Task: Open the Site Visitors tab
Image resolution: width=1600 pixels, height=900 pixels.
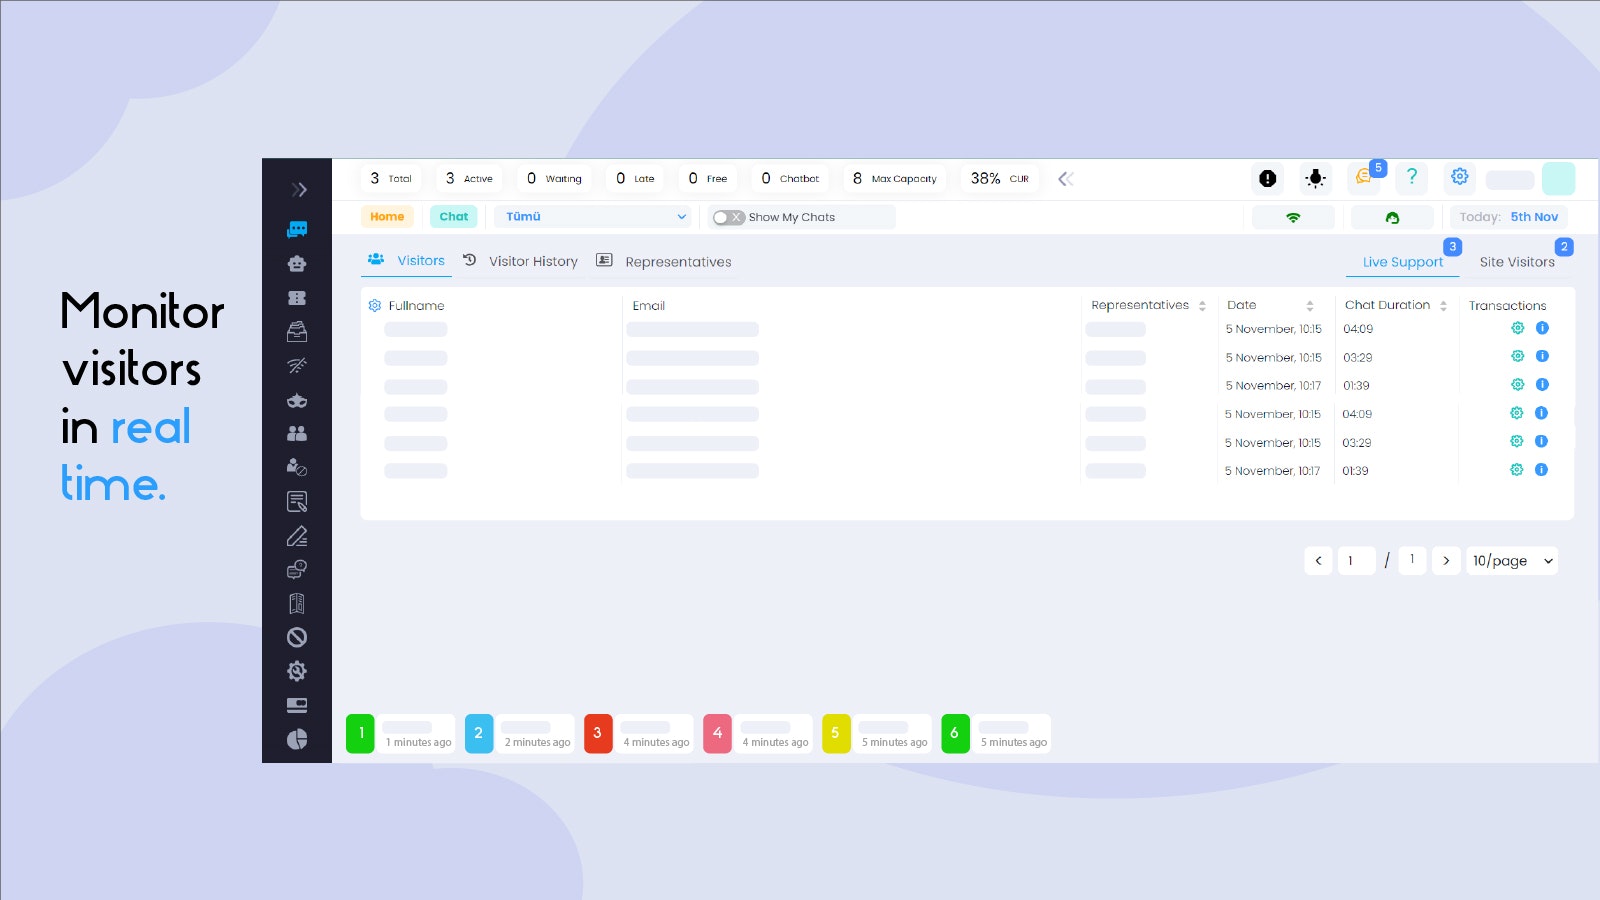Action: coord(1516,261)
